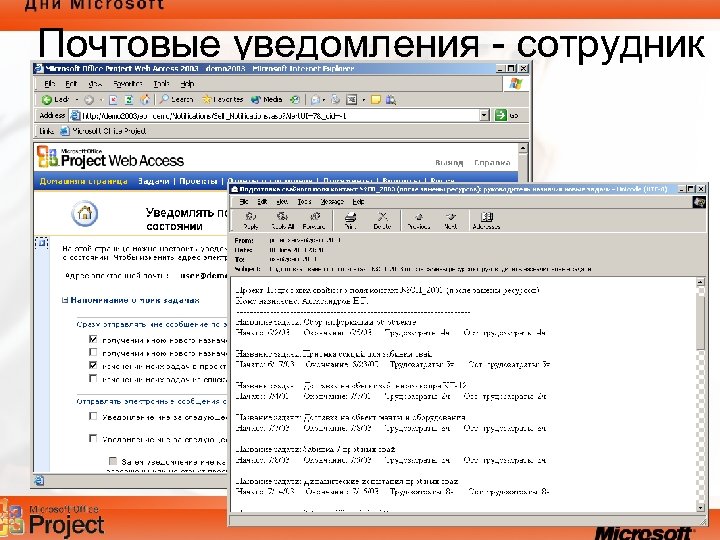Screen dimensions: 720x540
Task: Click the Print icon in Internet Explorer toolbar
Action: coord(336,100)
